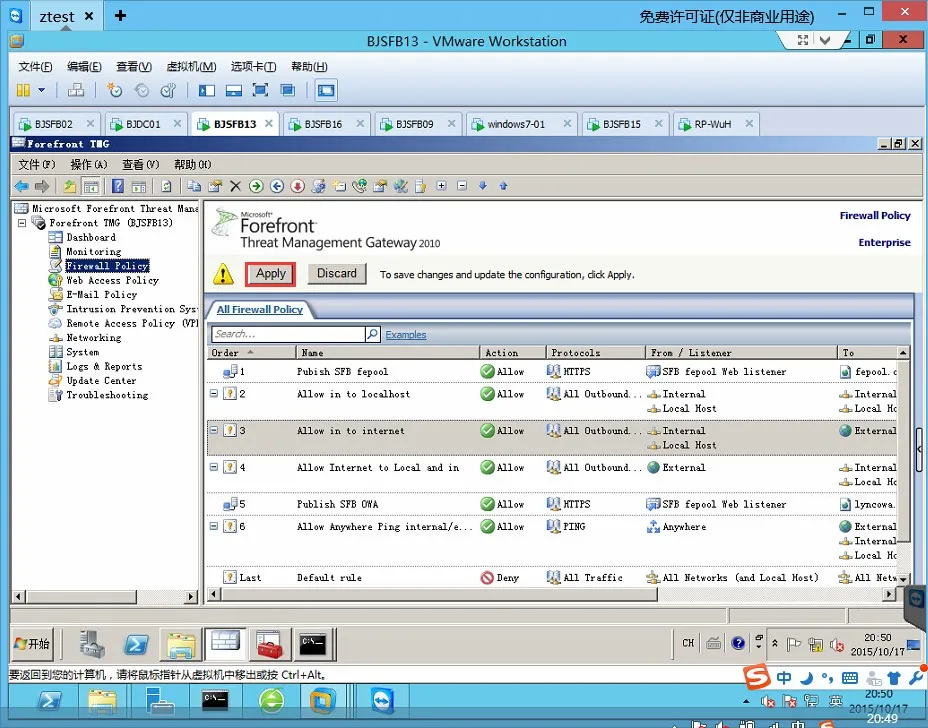Open the TeamViewer icon on host taskbar
The width and height of the screenshot is (928, 728).
click(x=383, y=701)
